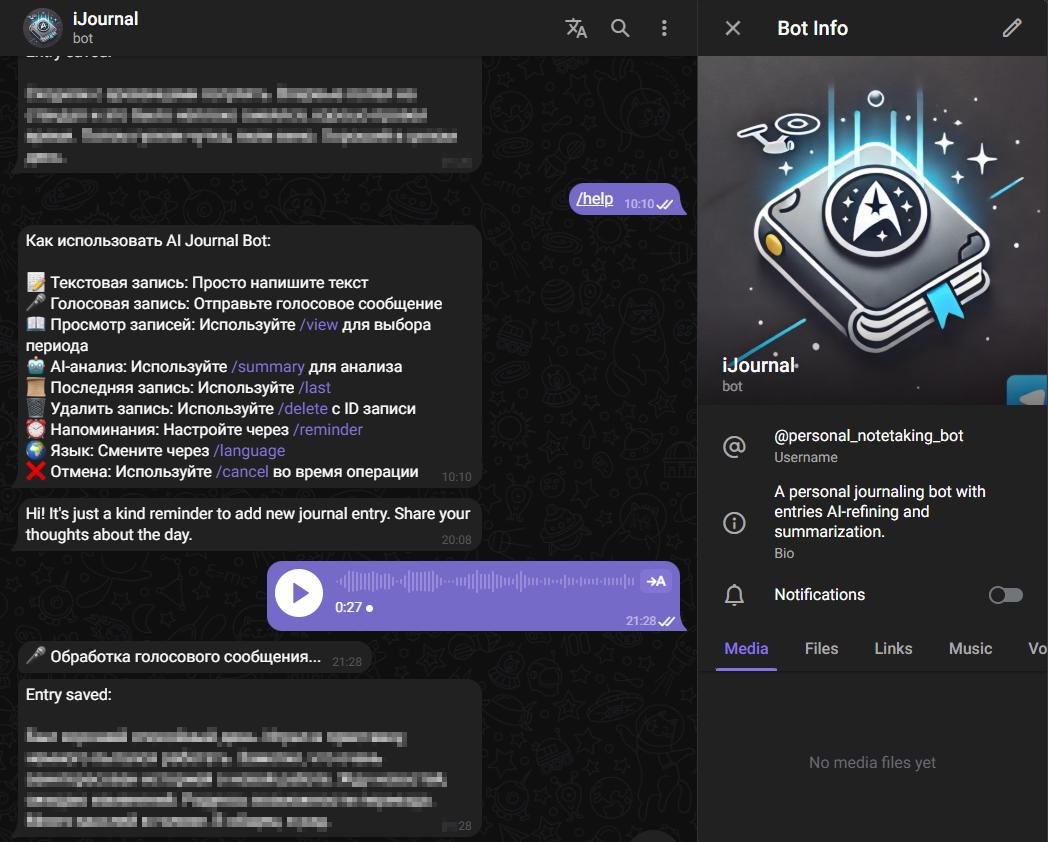This screenshot has width=1048, height=842.
Task: Click the /reminder command link
Action: click(327, 430)
